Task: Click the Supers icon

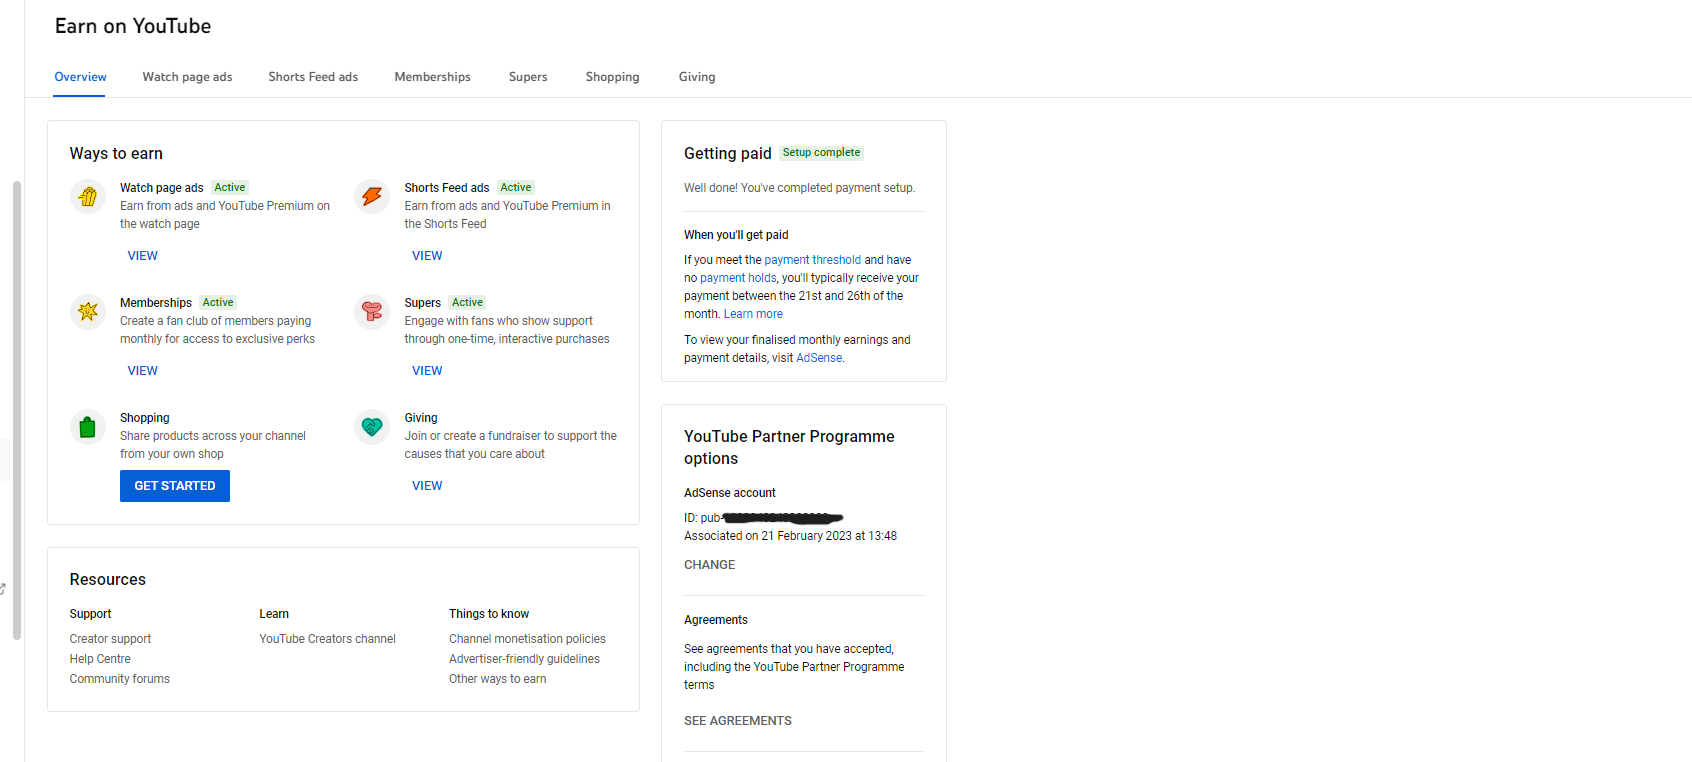Action: point(372,312)
